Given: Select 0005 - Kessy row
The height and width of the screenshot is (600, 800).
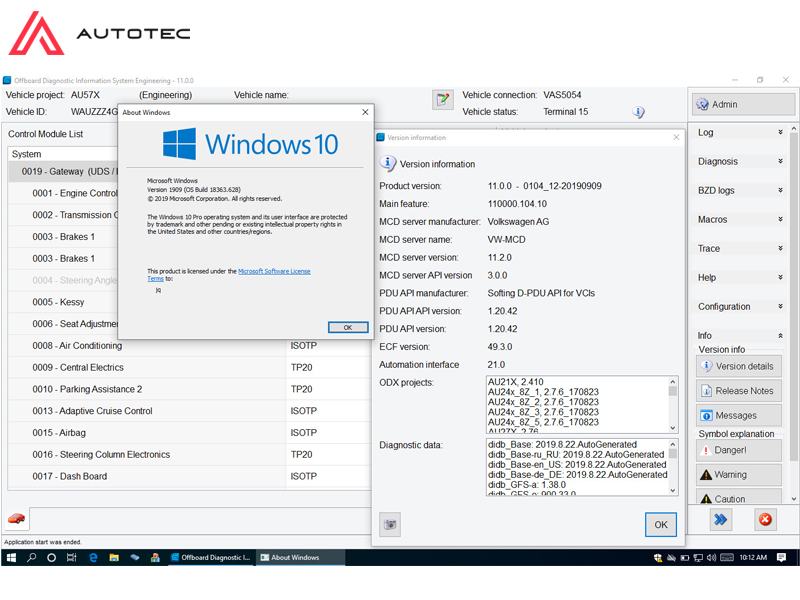Looking at the screenshot, I should coord(63,302).
